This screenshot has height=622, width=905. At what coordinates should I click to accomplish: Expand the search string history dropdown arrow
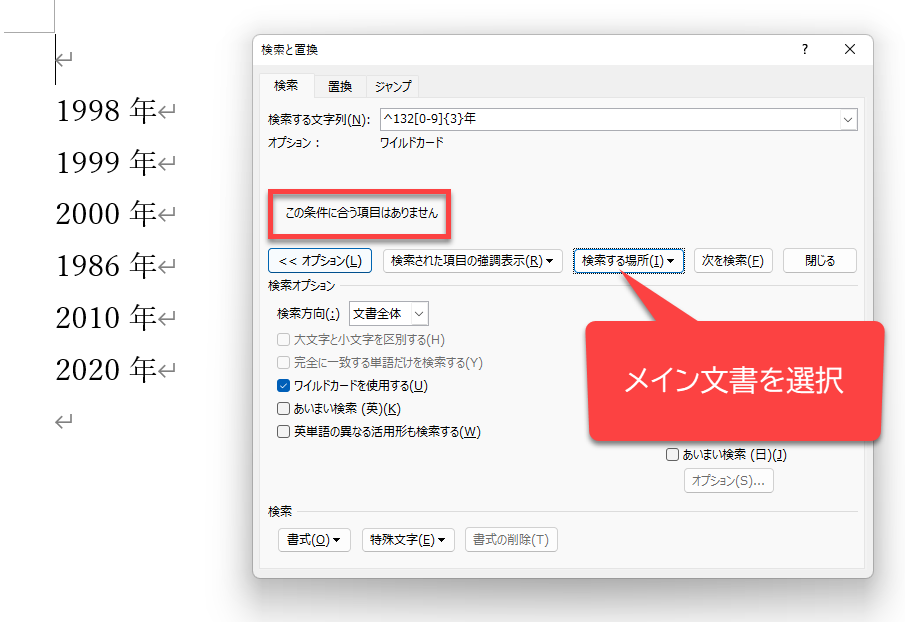pos(848,119)
